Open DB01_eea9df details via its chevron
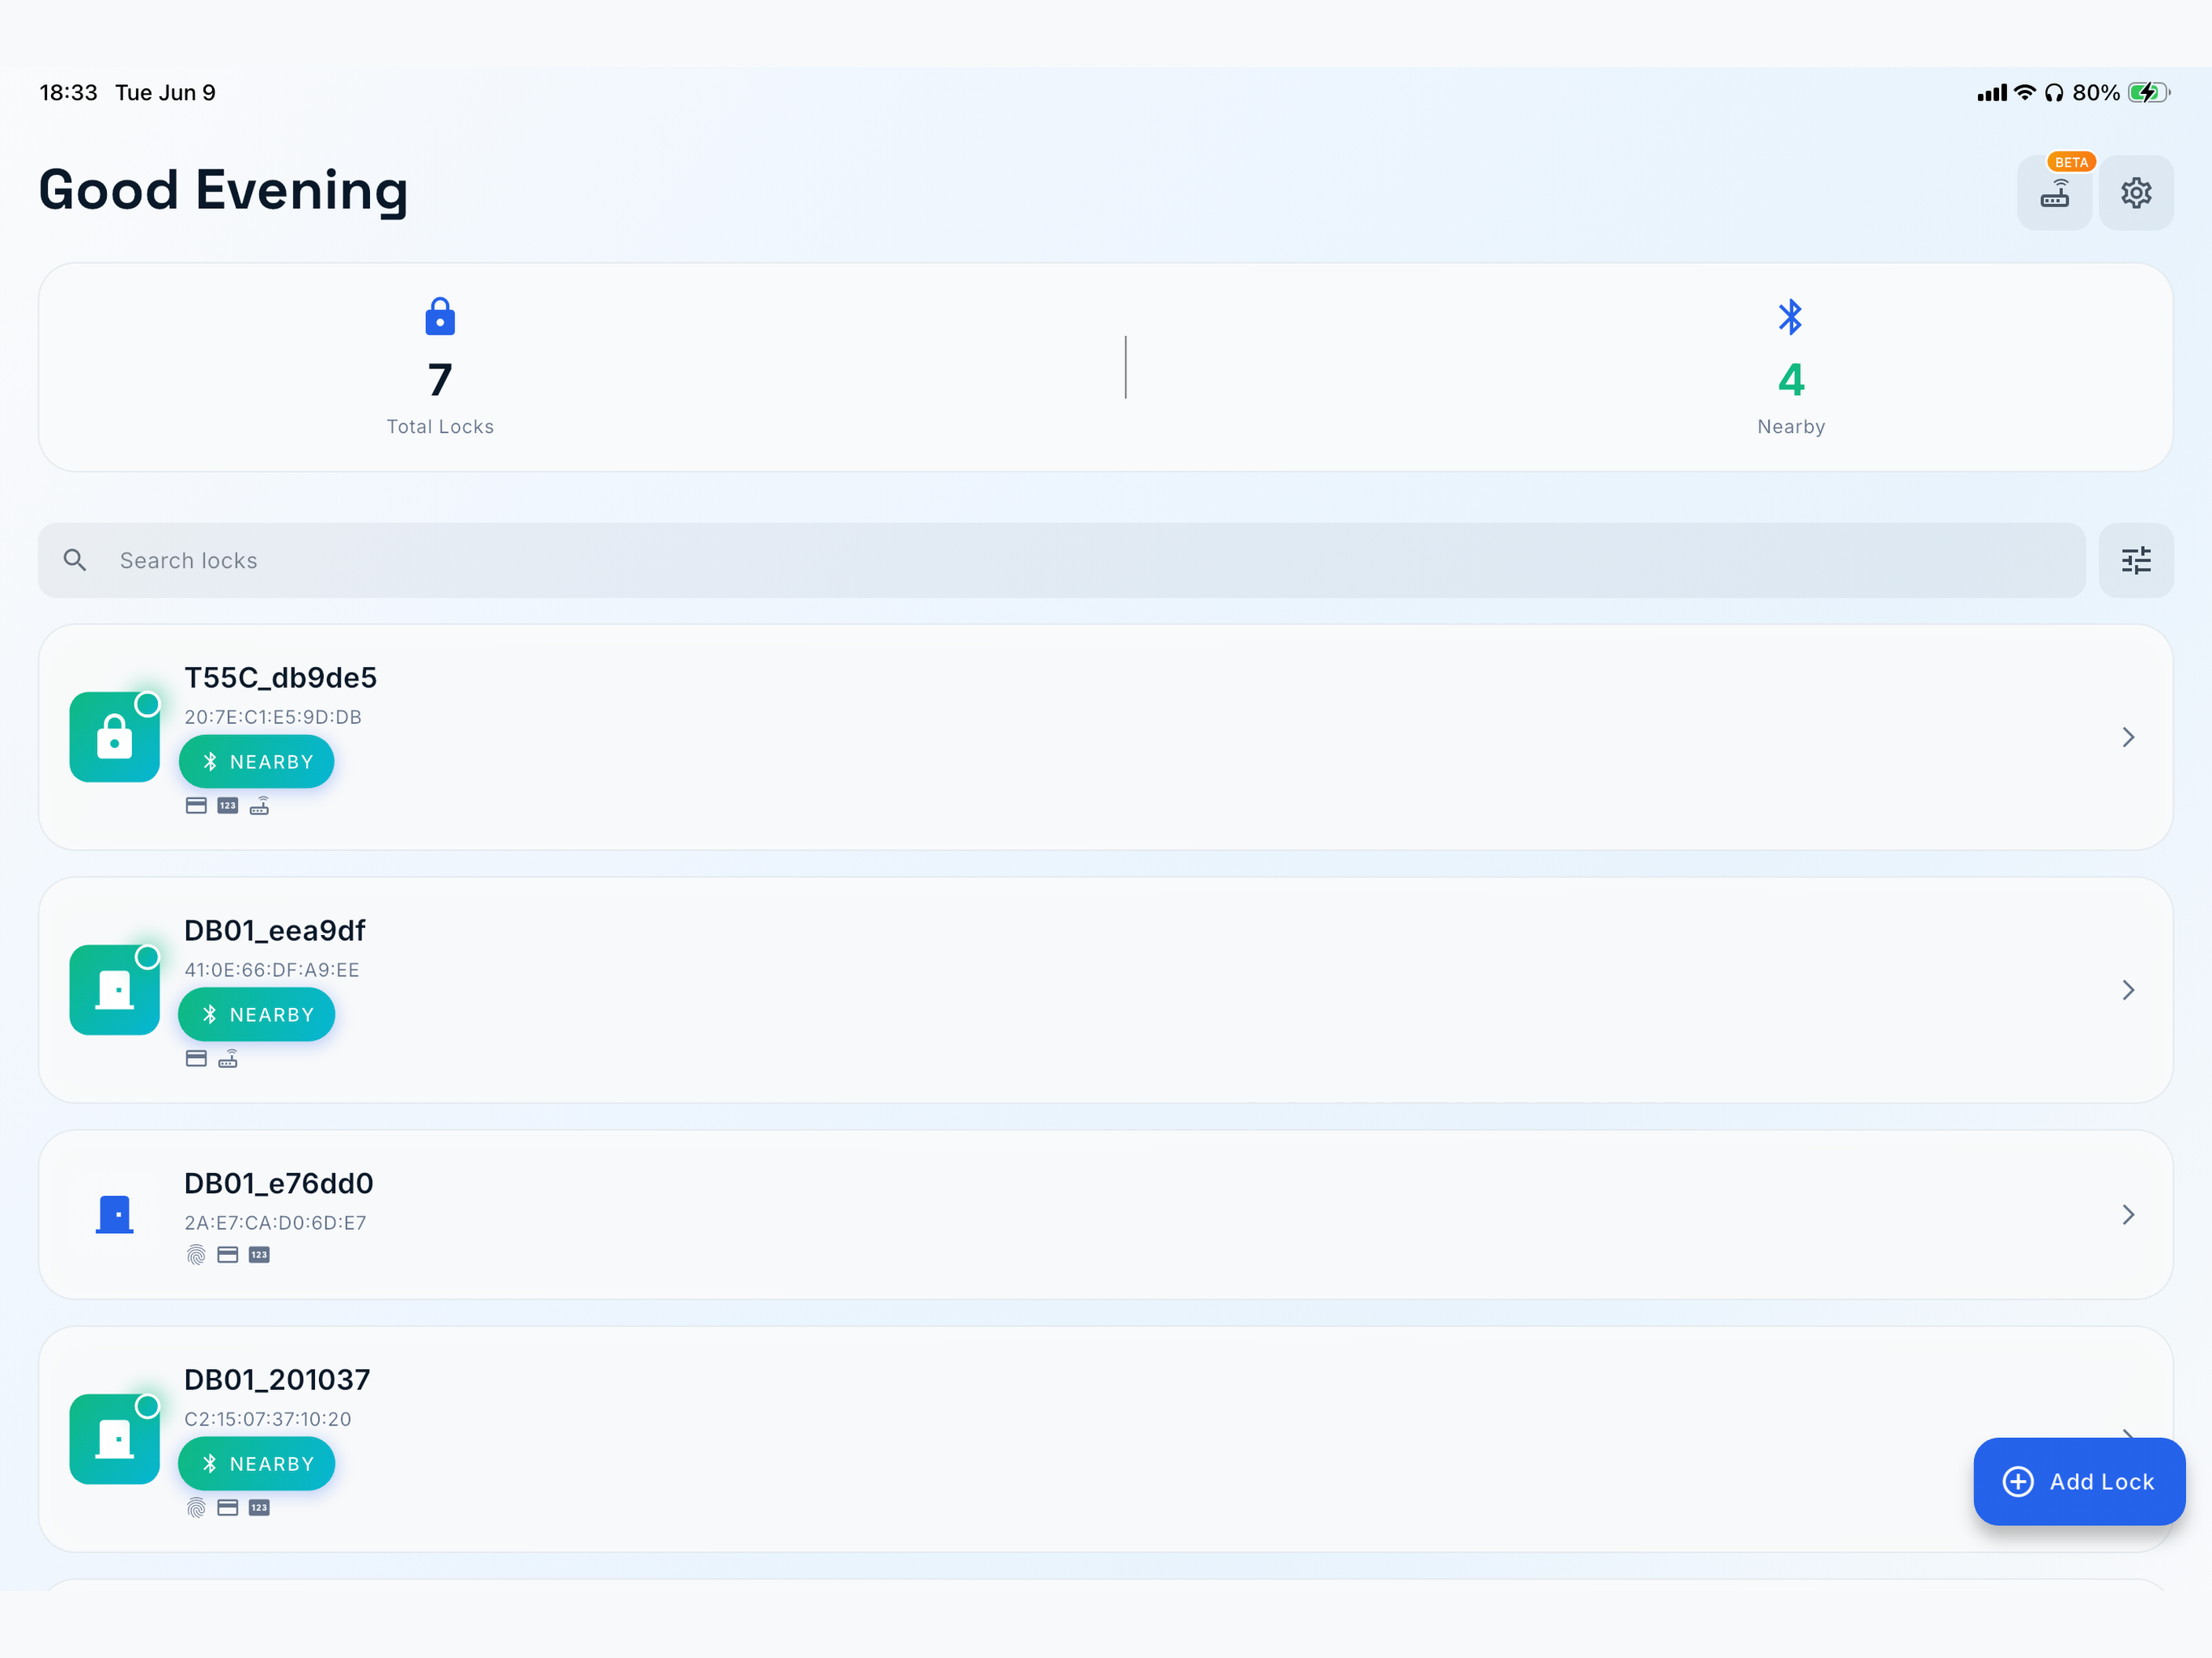The image size is (2212, 1658). click(x=2129, y=990)
